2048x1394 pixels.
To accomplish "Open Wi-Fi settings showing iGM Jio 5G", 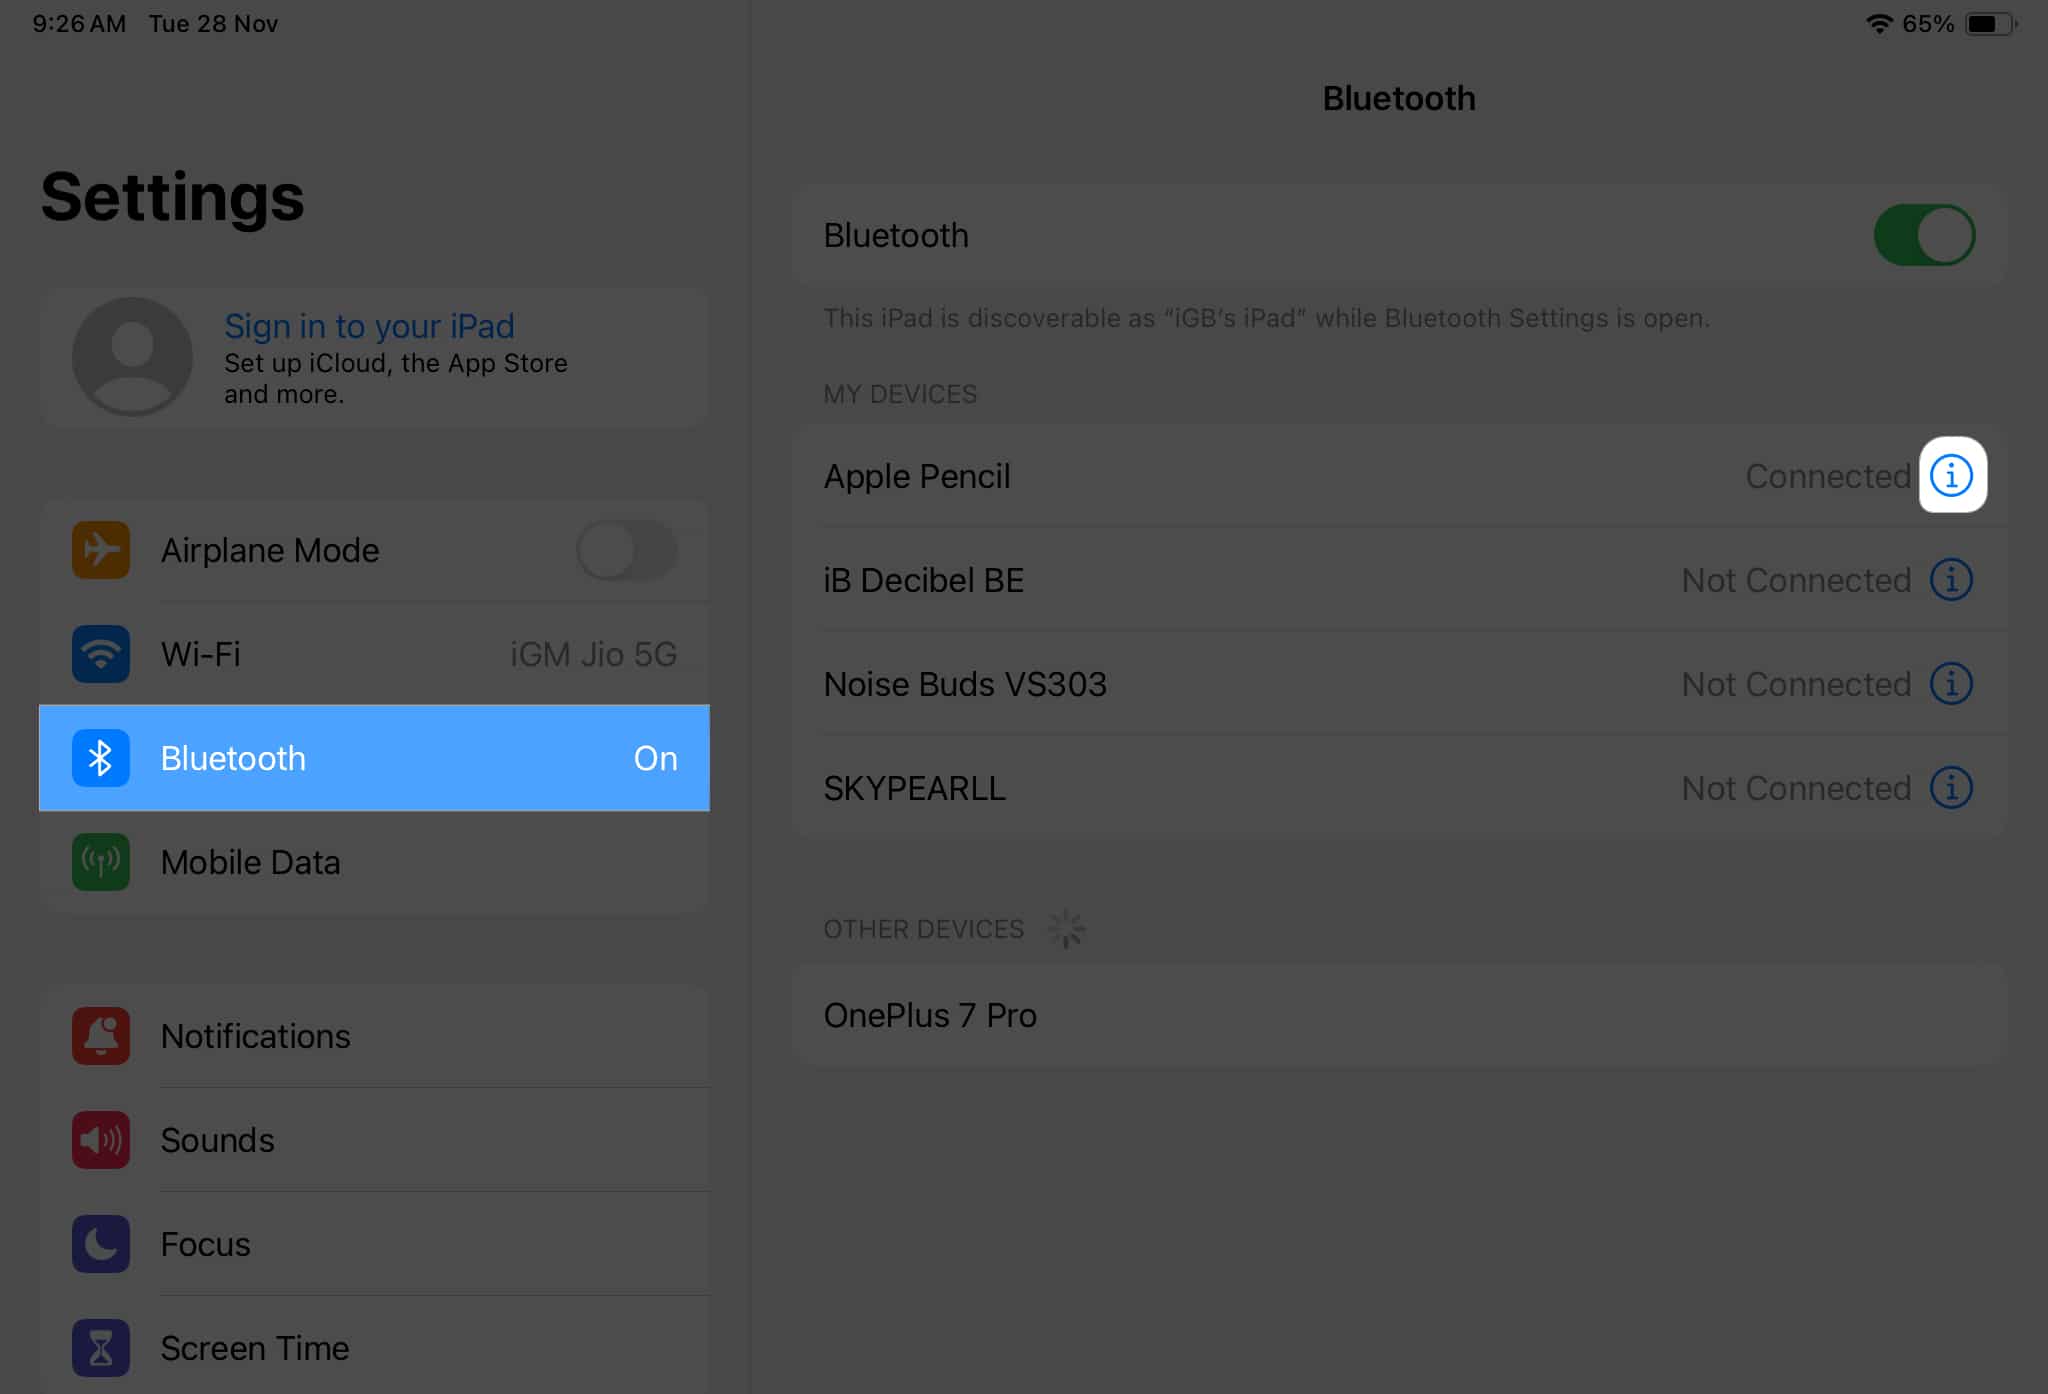I will click(x=375, y=654).
